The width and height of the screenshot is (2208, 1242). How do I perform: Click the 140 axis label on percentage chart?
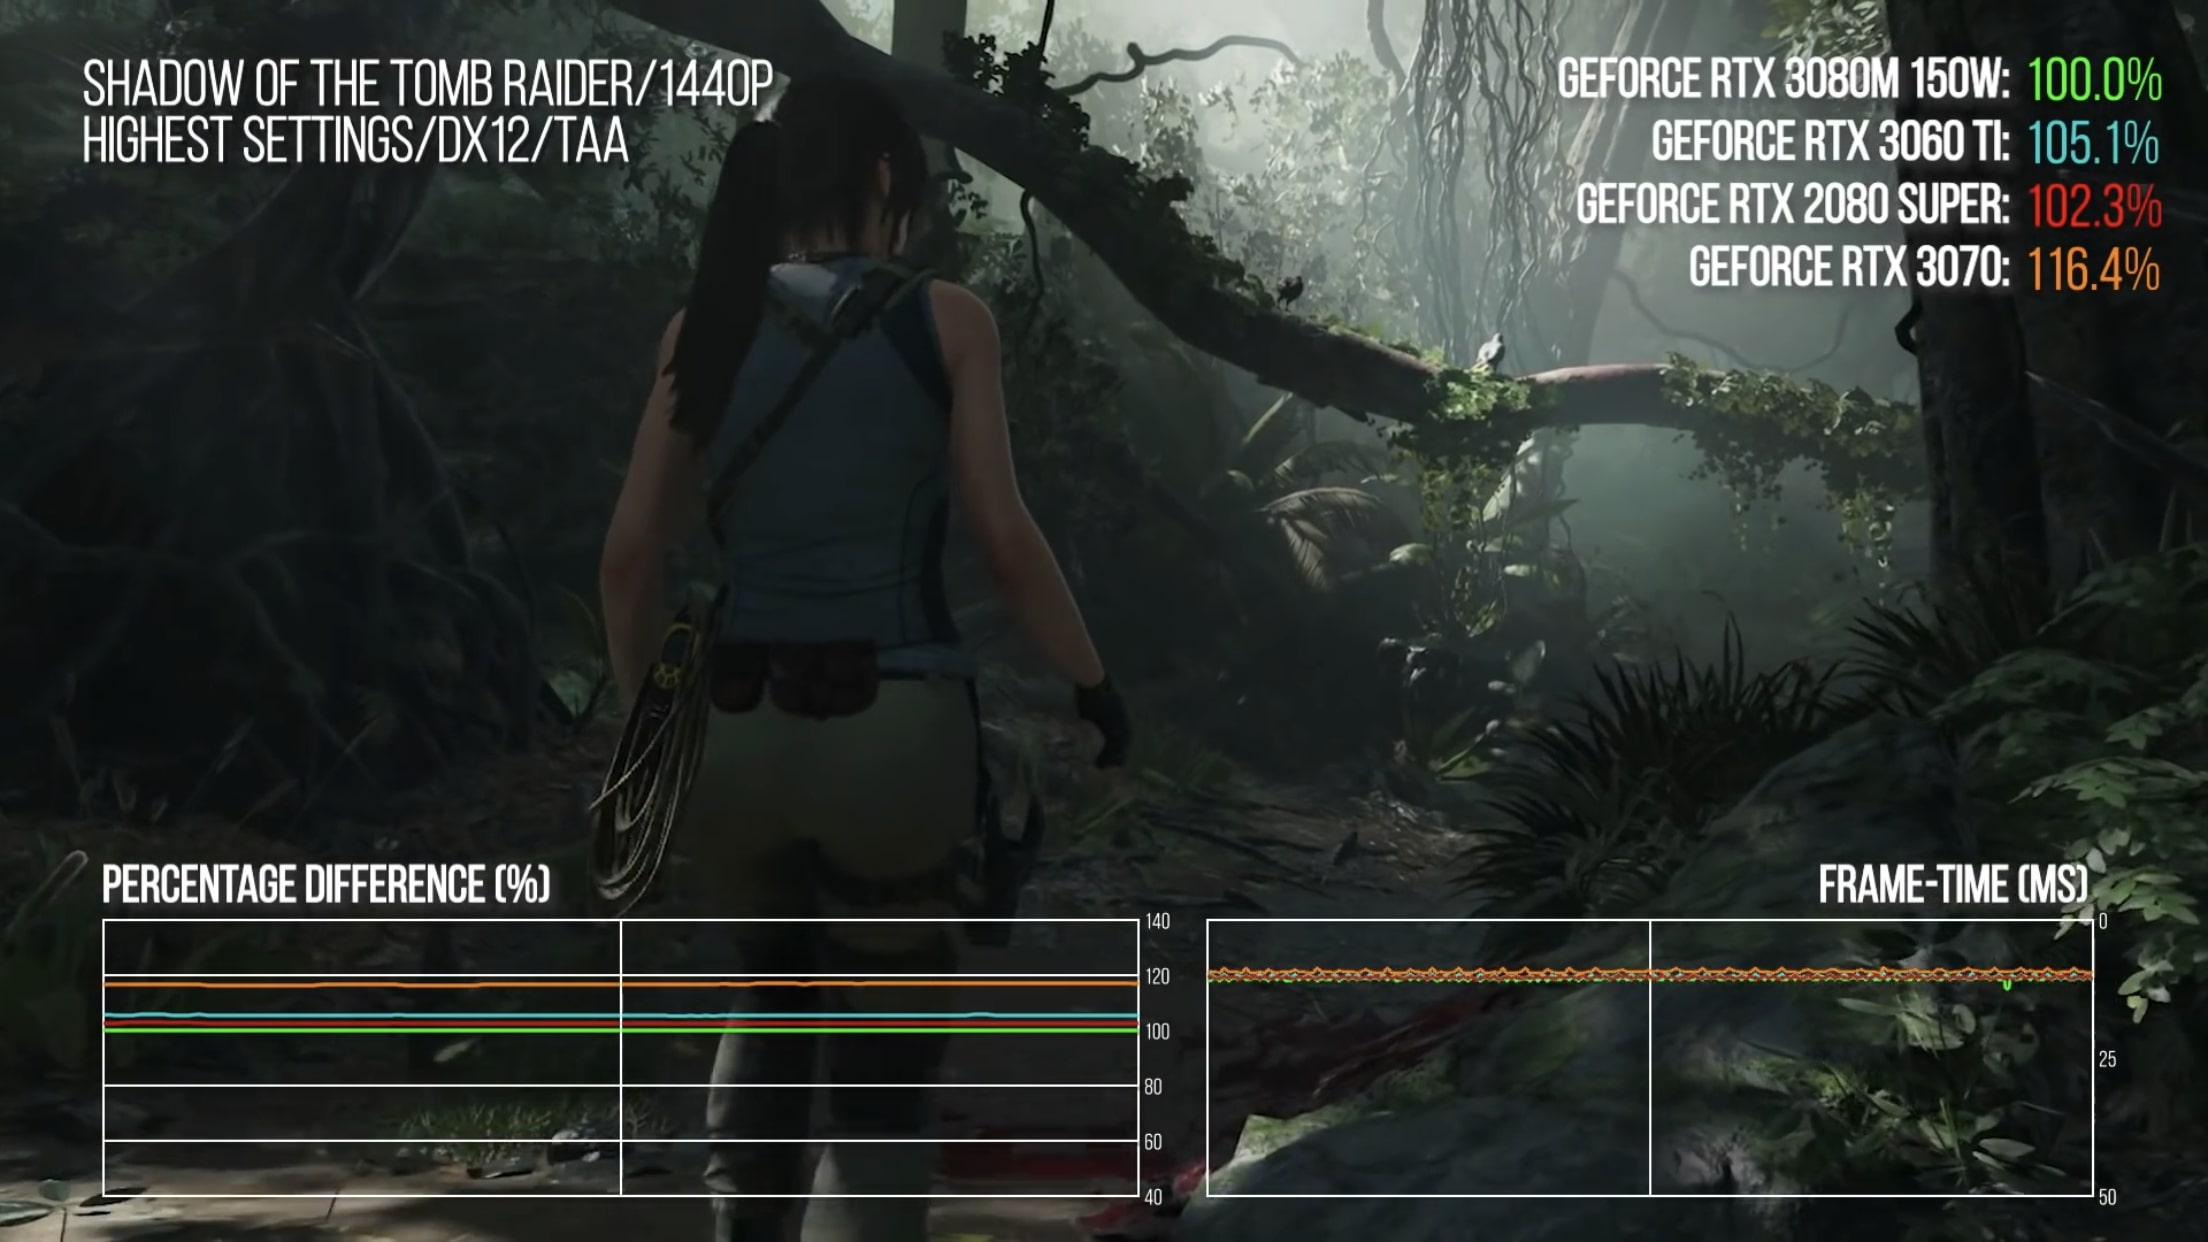tap(1157, 921)
